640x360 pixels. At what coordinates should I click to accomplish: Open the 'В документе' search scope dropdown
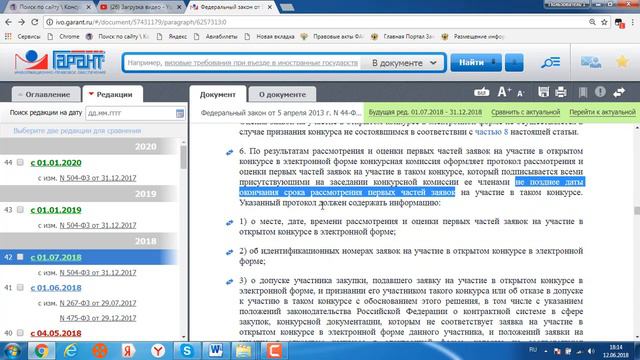tap(404, 63)
